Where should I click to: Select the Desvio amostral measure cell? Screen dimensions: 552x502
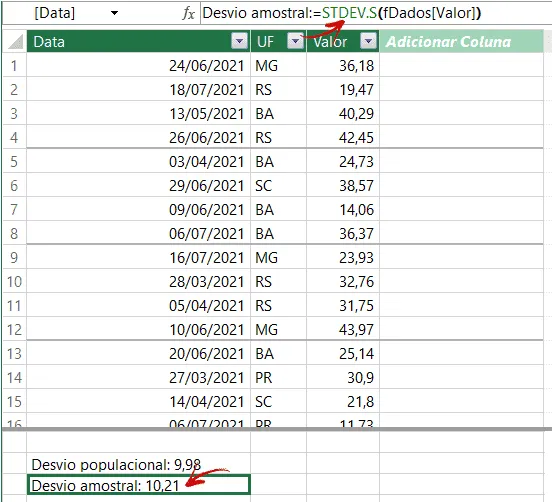(138, 485)
